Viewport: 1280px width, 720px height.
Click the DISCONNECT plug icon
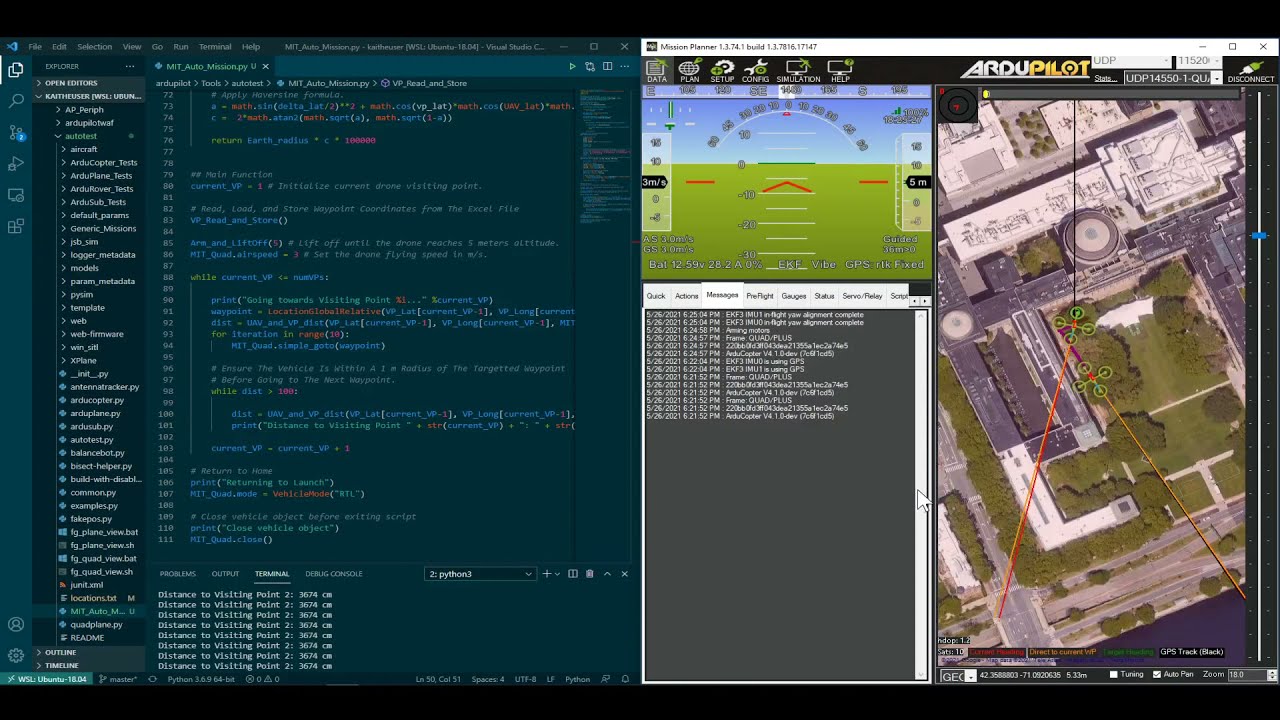point(1250,70)
